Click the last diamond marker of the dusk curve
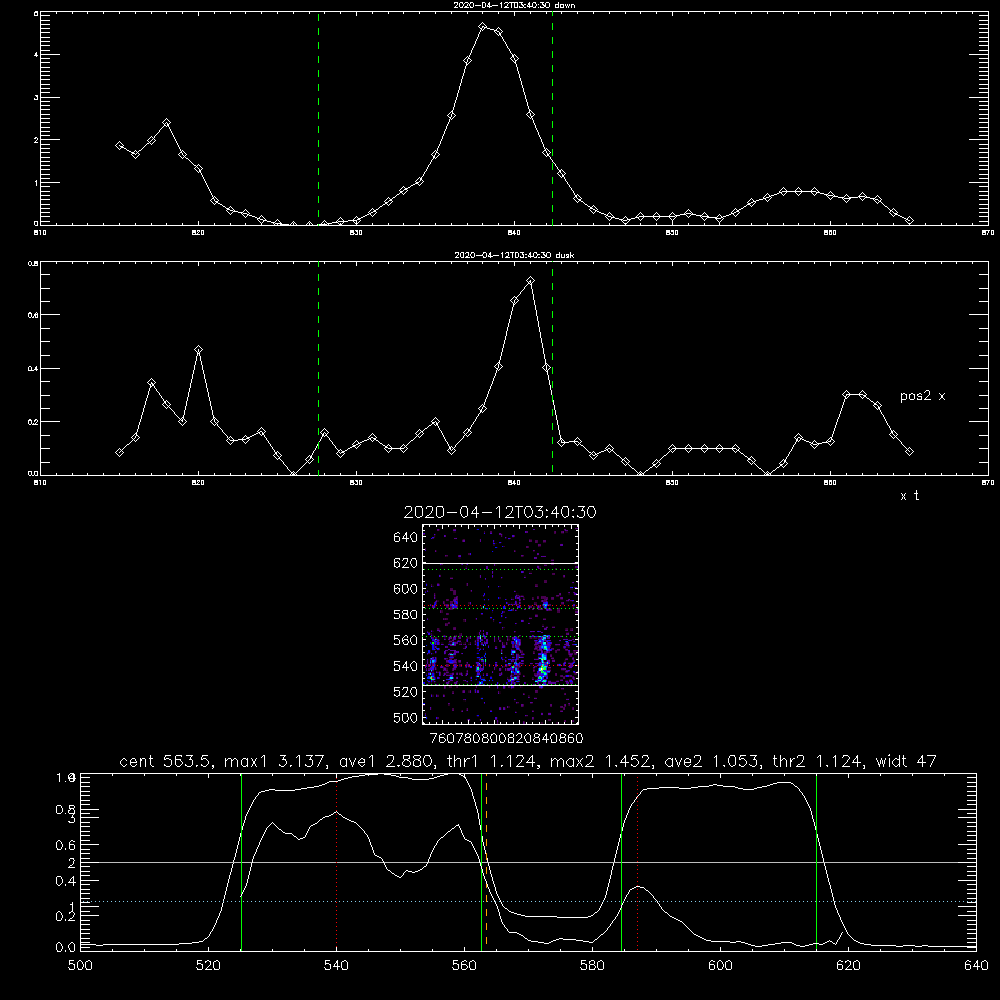The width and height of the screenshot is (1000, 1000). [909, 452]
